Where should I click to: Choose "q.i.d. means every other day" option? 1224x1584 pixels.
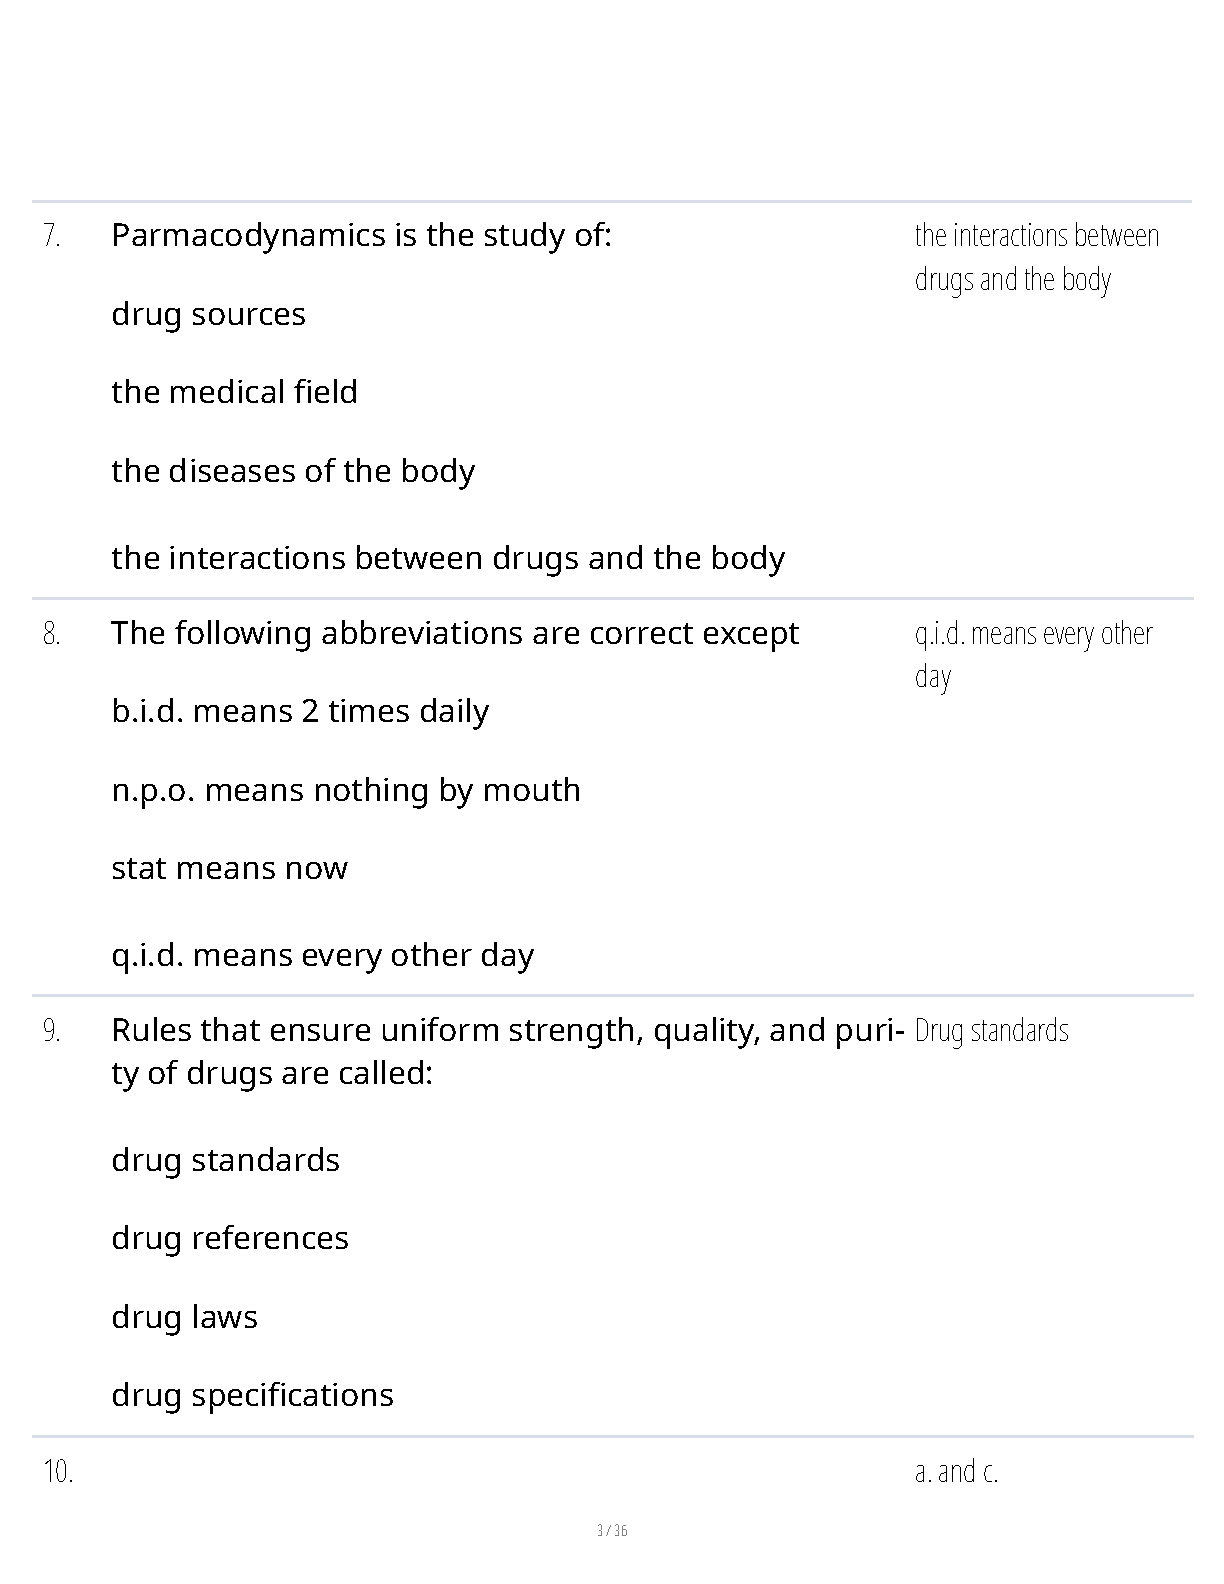click(322, 955)
